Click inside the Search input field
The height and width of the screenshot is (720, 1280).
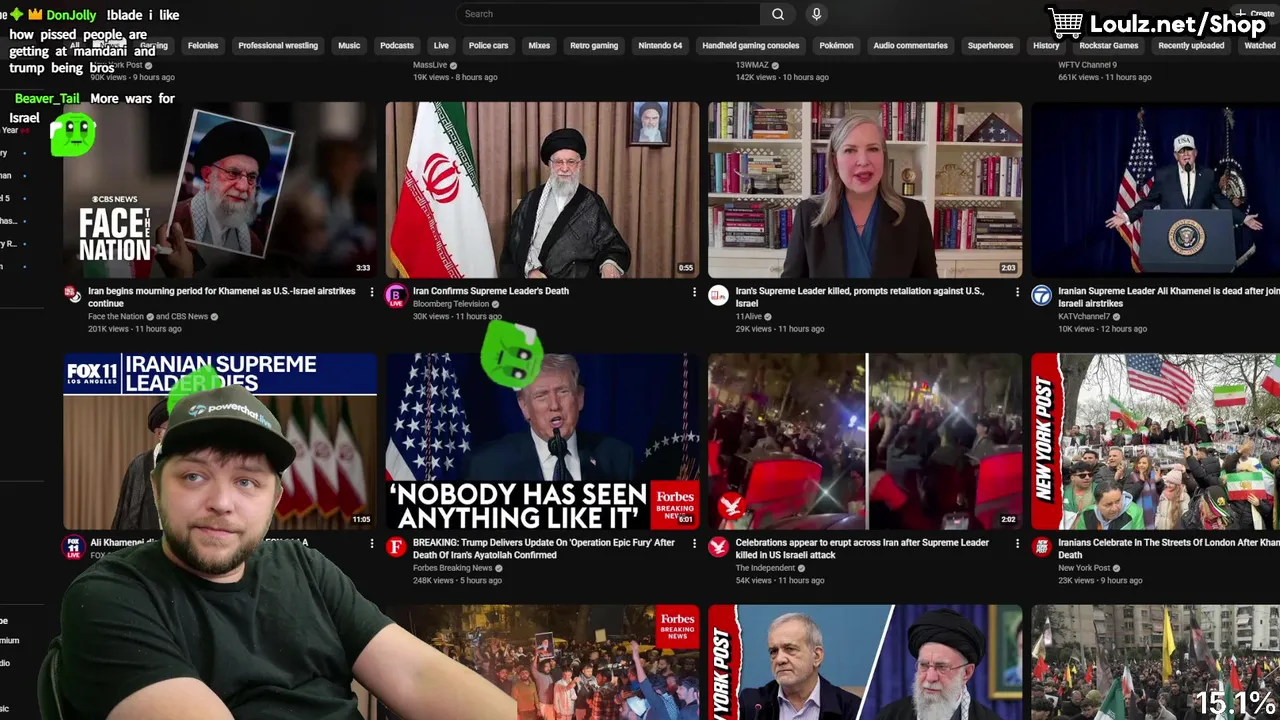point(609,14)
